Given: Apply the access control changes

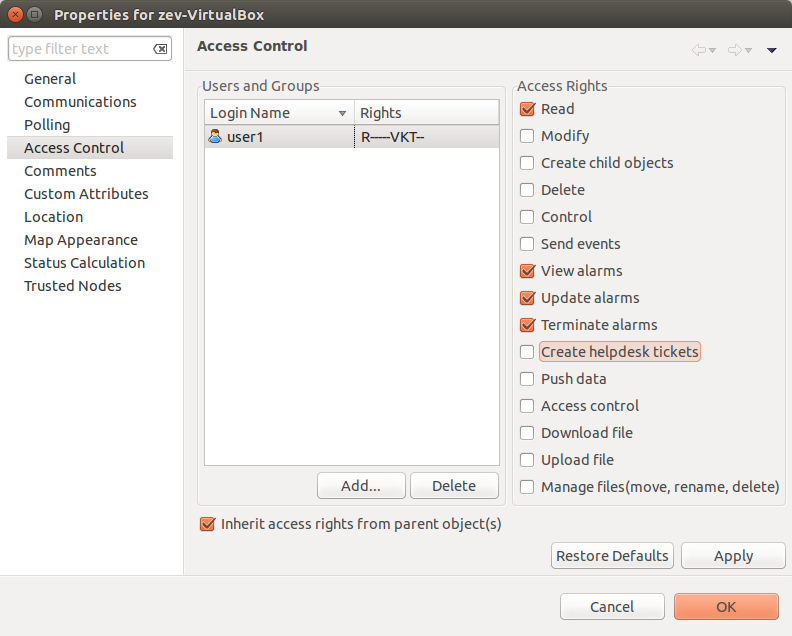Looking at the screenshot, I should click(733, 556).
